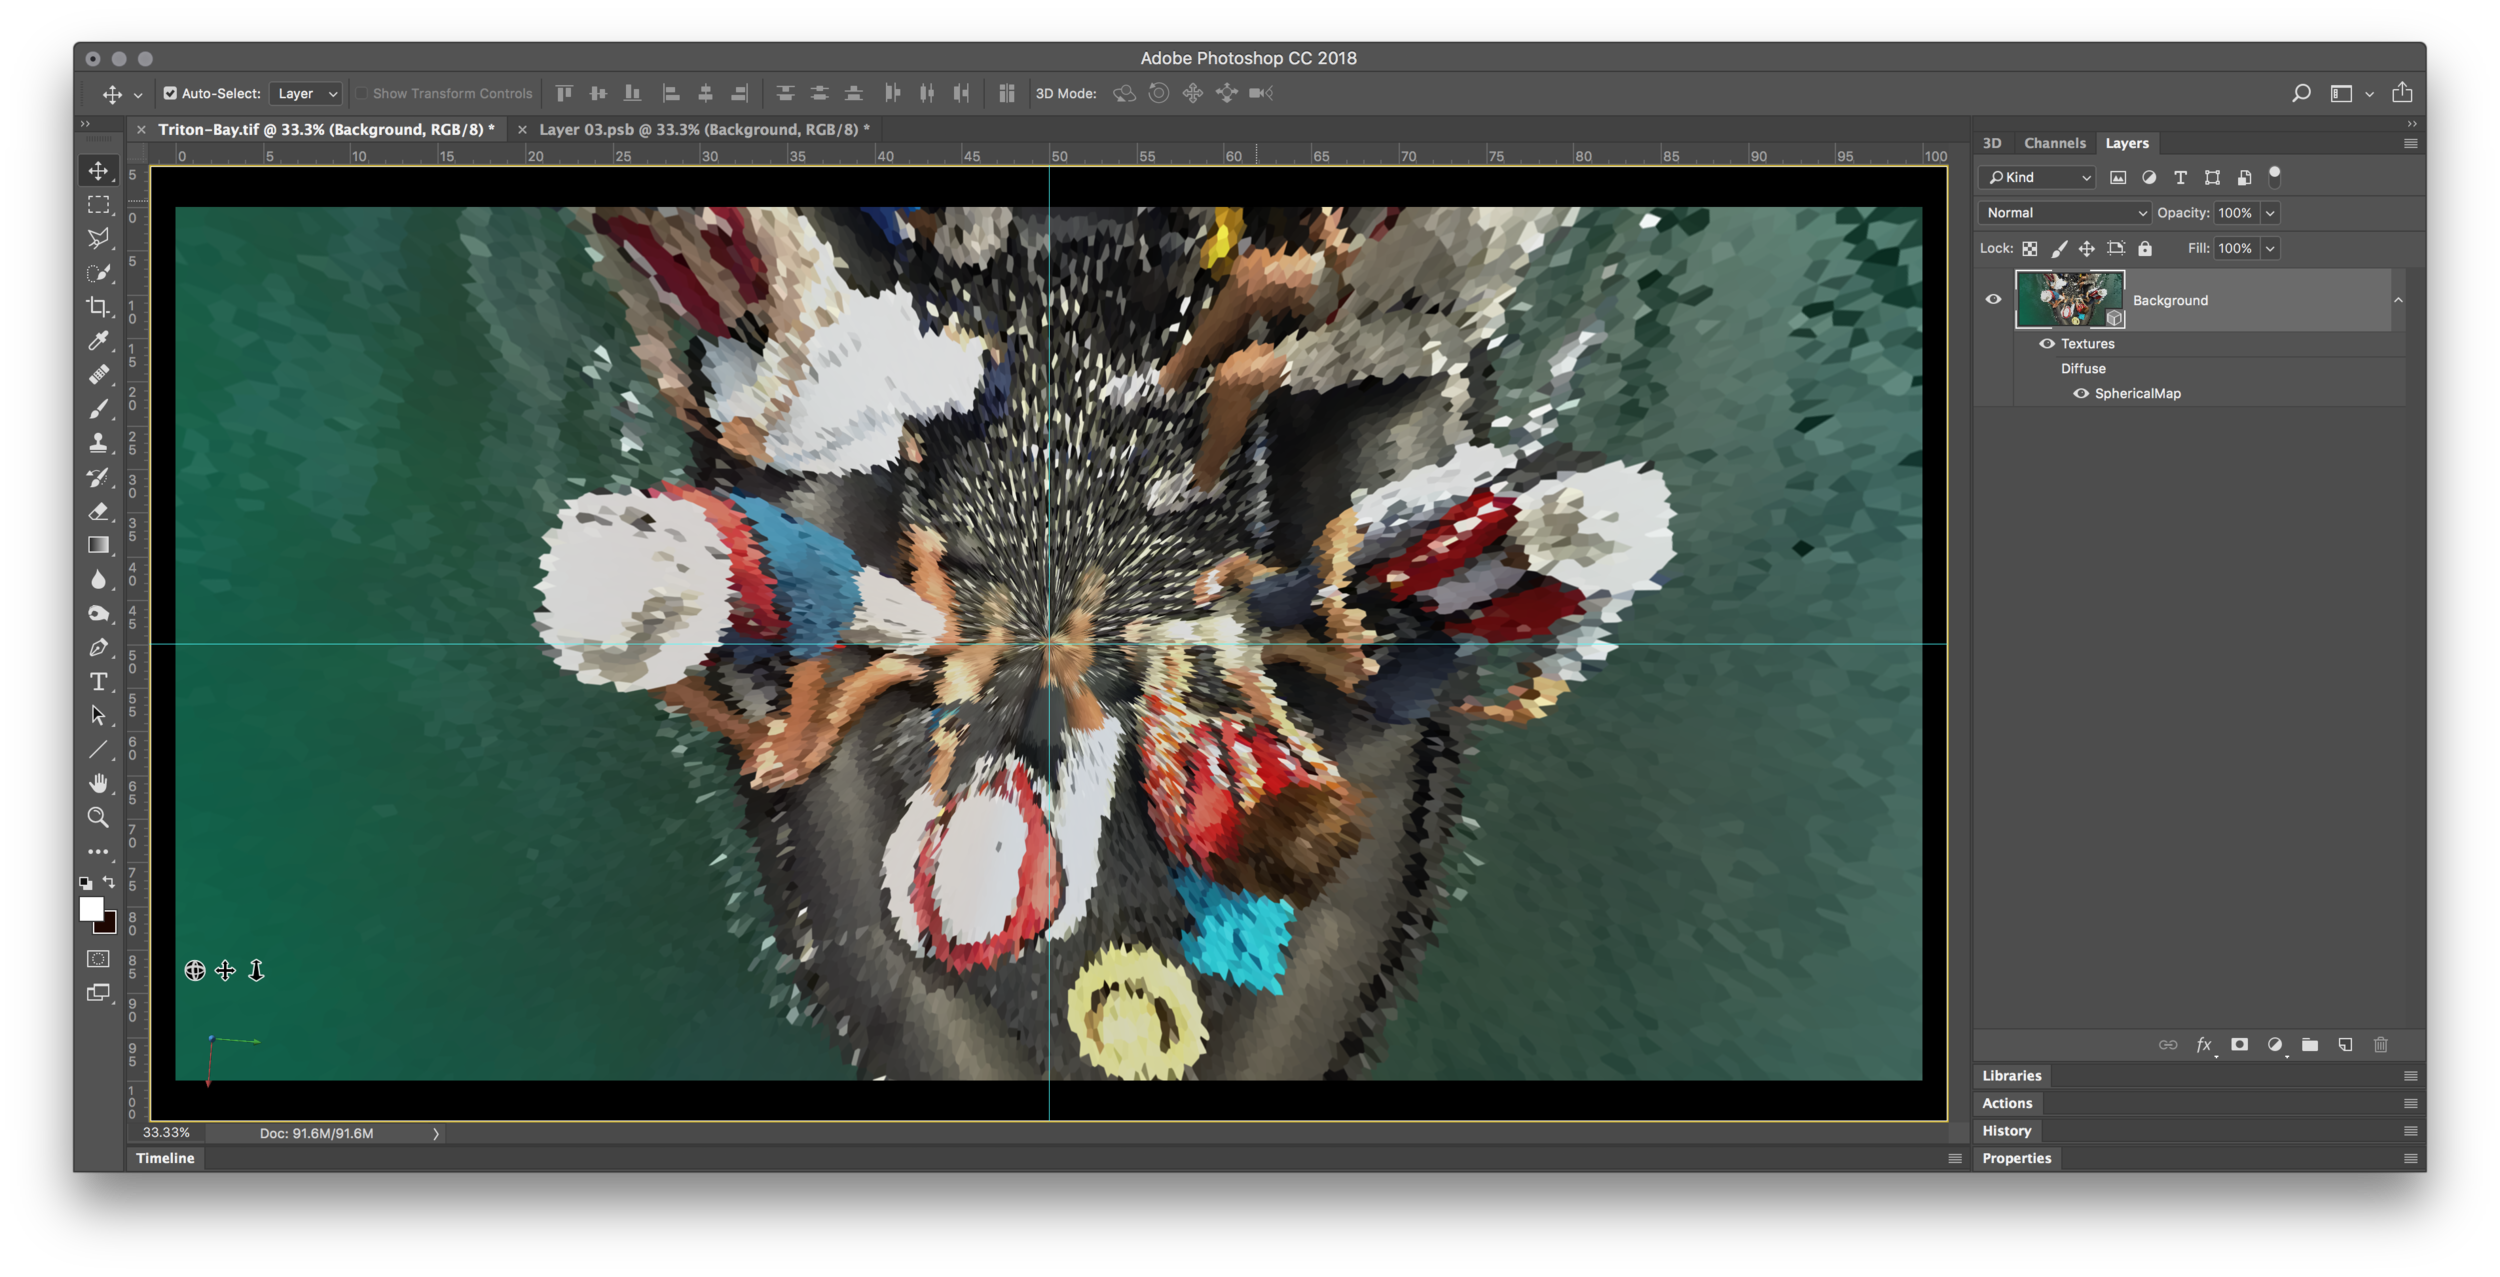
Task: Select the Type tool
Action: coord(98,682)
